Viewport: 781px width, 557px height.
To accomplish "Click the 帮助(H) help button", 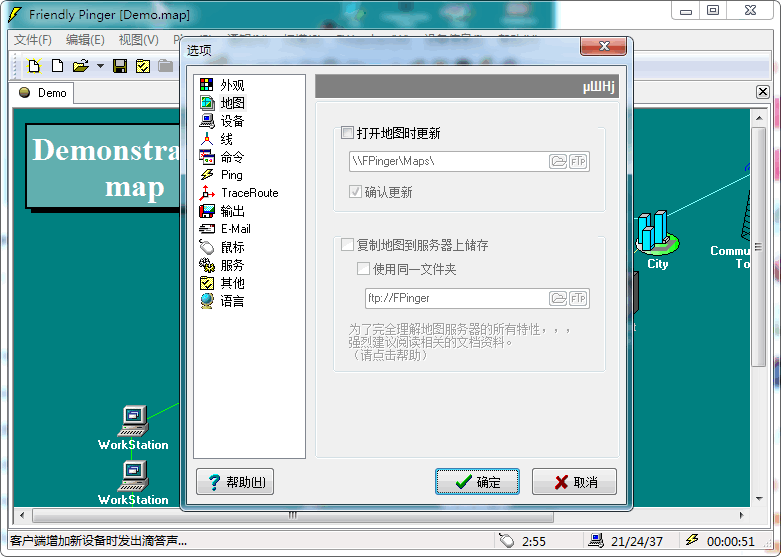I will pyautogui.click(x=235, y=482).
